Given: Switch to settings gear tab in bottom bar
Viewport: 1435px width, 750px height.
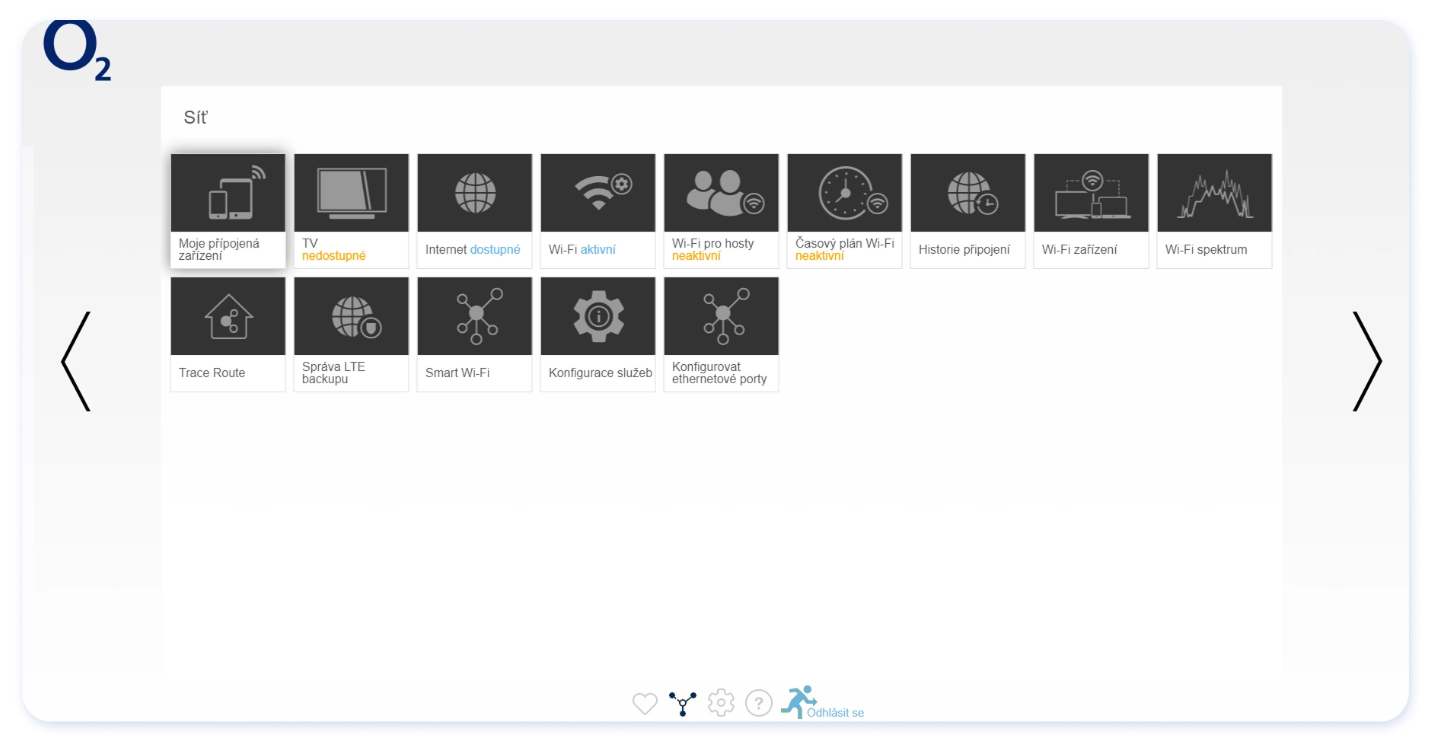Looking at the screenshot, I should (x=721, y=703).
